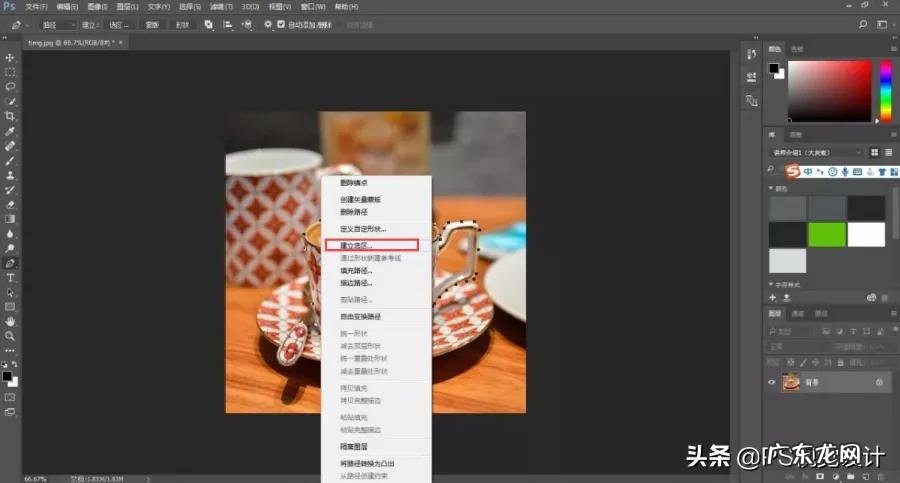Click the workspace switcher icon at top right
This screenshot has height=483, width=900.
[x=882, y=25]
